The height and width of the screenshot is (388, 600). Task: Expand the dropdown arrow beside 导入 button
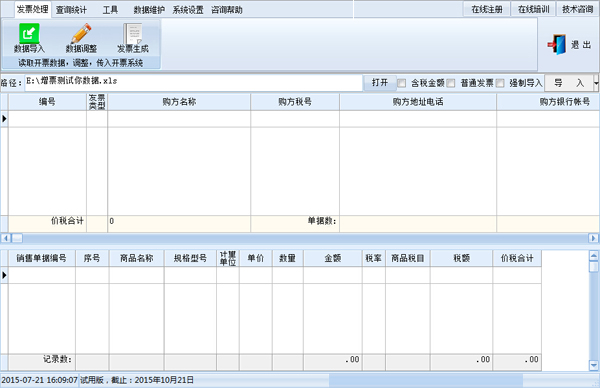pos(596,83)
